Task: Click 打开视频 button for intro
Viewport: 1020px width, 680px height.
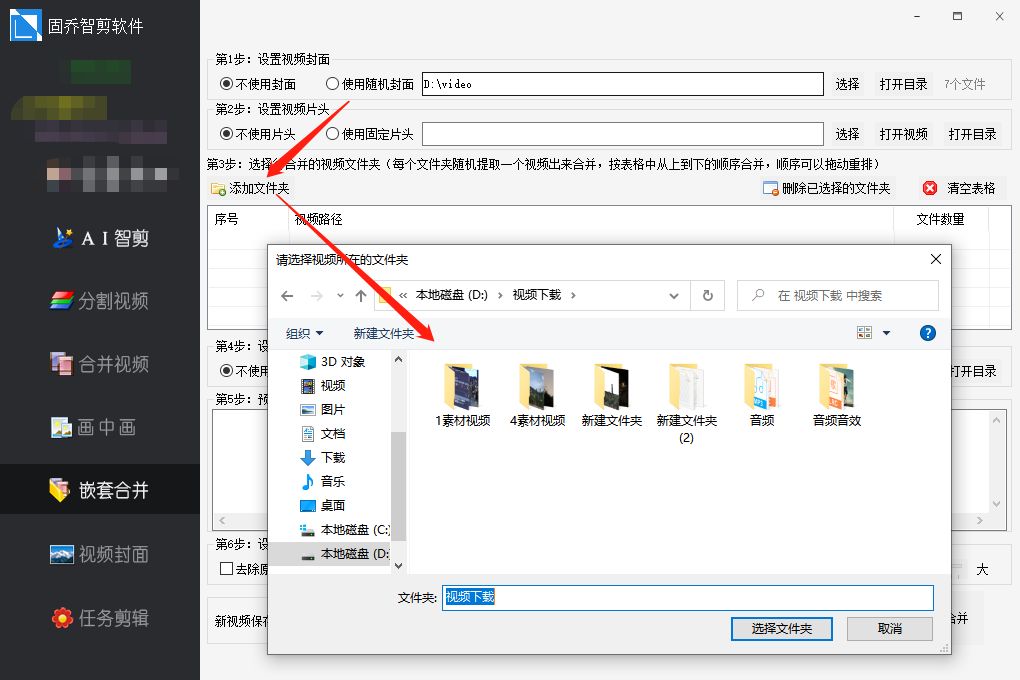Action: pos(903,134)
